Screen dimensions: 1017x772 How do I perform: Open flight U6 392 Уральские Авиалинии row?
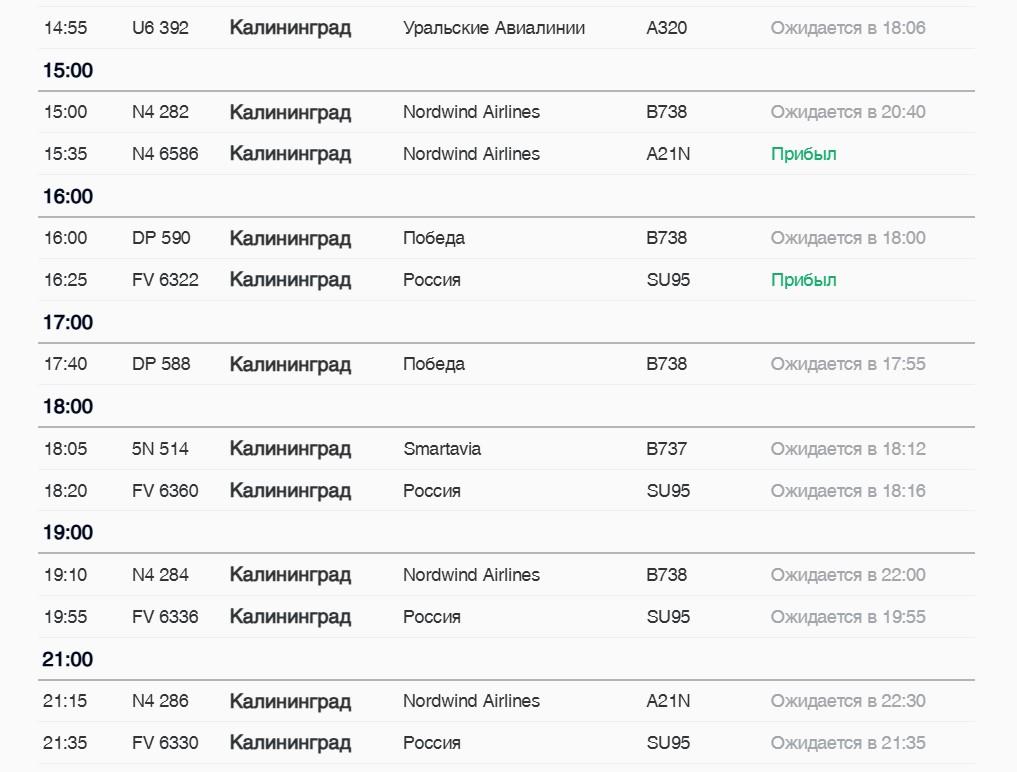pos(506,28)
